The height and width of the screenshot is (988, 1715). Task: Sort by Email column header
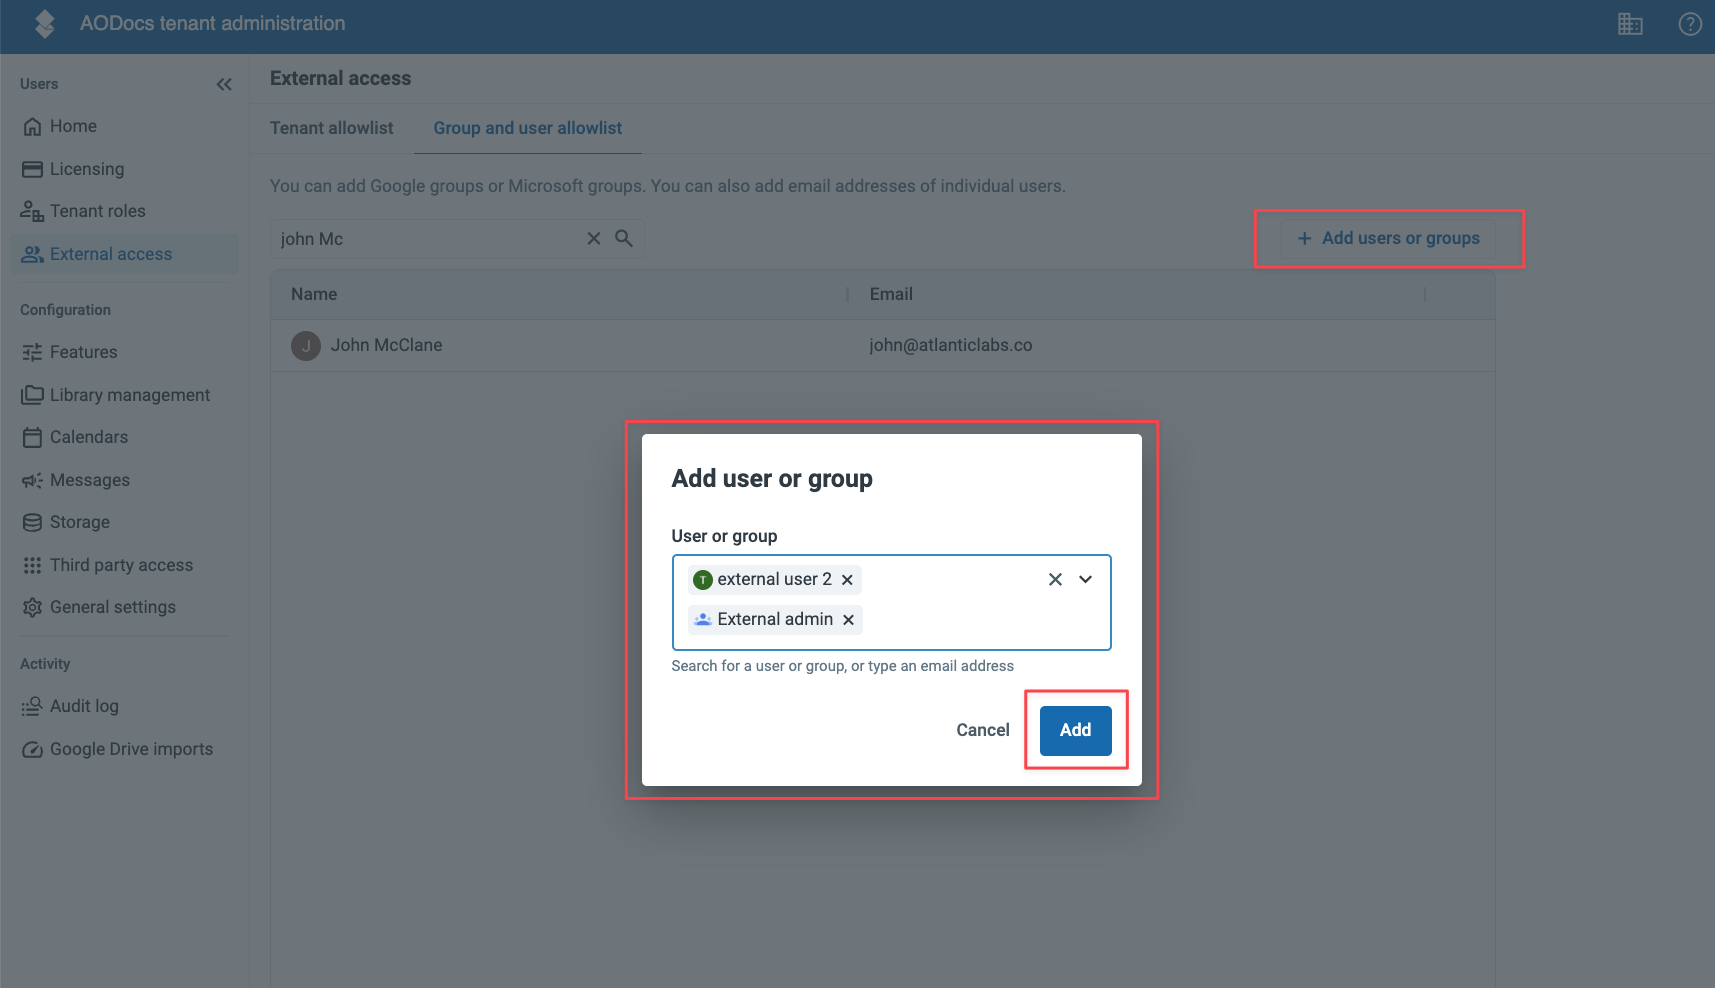pyautogui.click(x=891, y=294)
